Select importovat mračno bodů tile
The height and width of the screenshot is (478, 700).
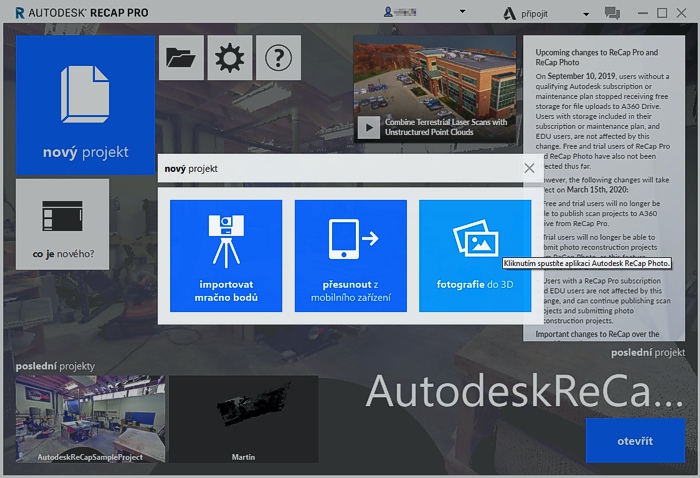[226, 256]
